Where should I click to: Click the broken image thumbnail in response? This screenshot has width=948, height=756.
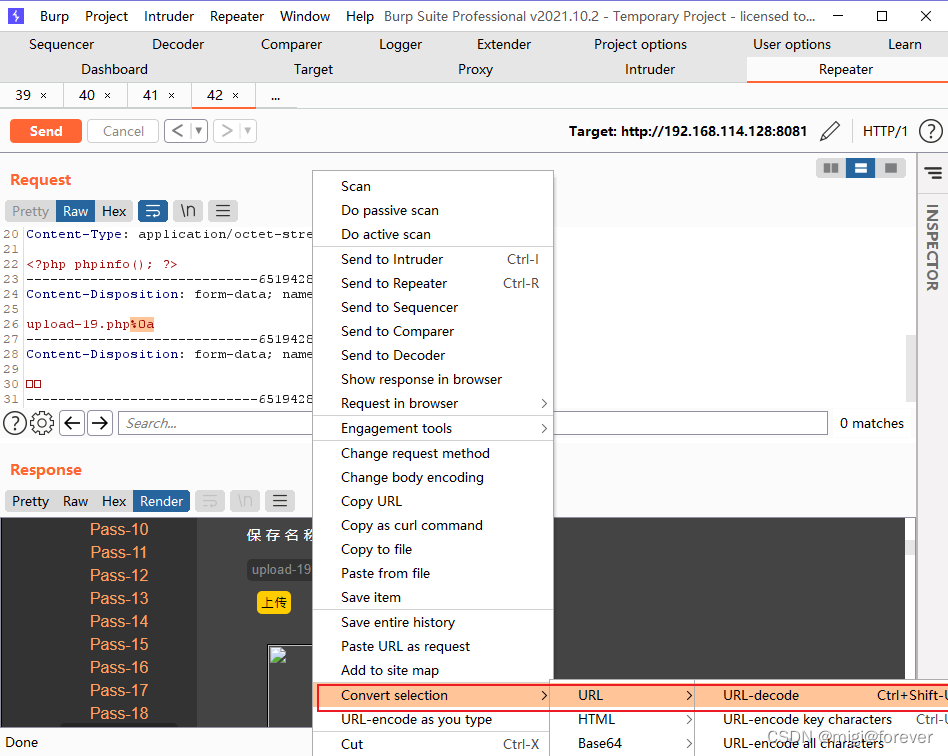pos(278,656)
